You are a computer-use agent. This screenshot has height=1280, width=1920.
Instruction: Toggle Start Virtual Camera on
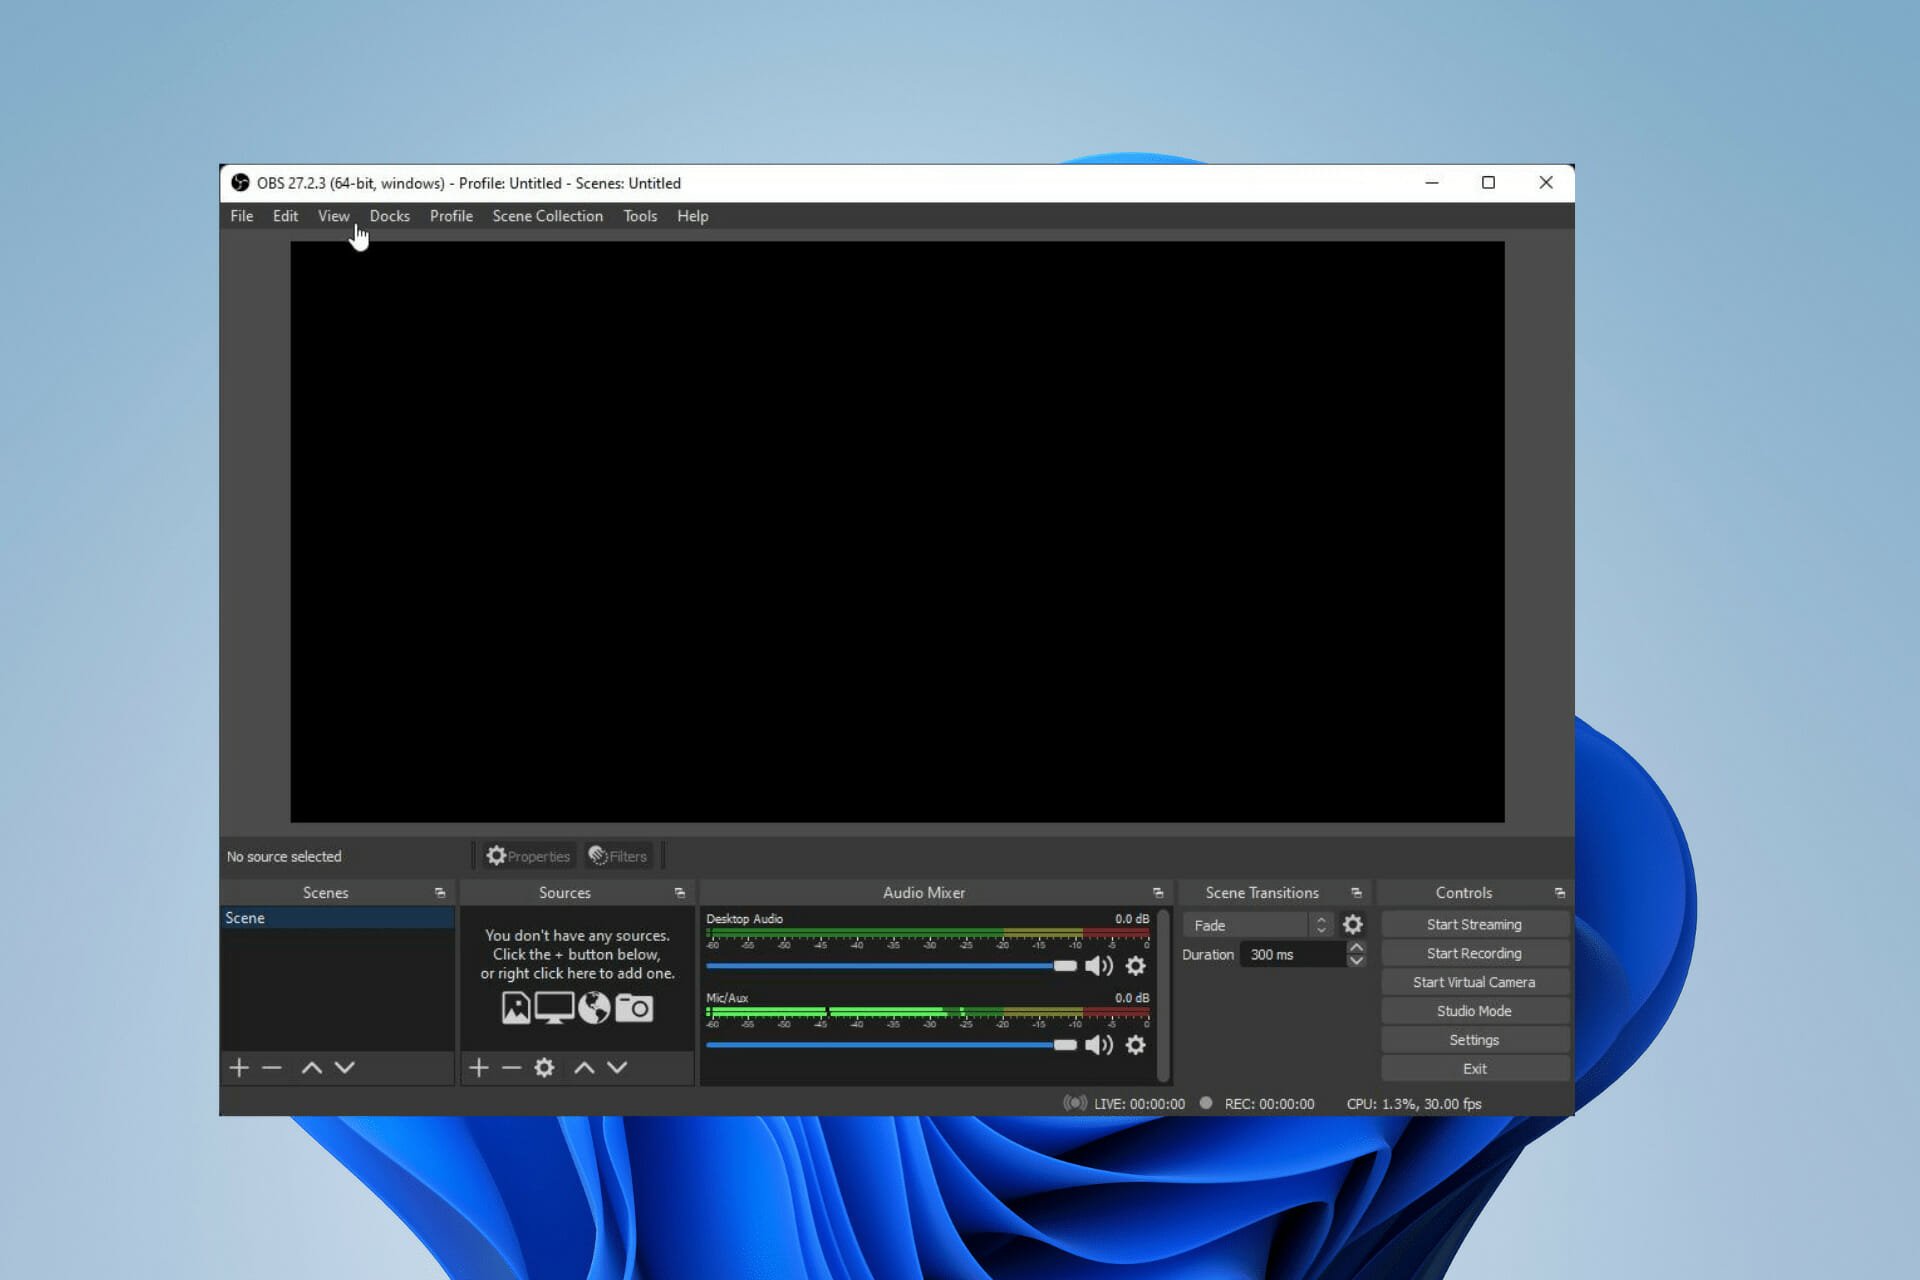click(x=1473, y=981)
